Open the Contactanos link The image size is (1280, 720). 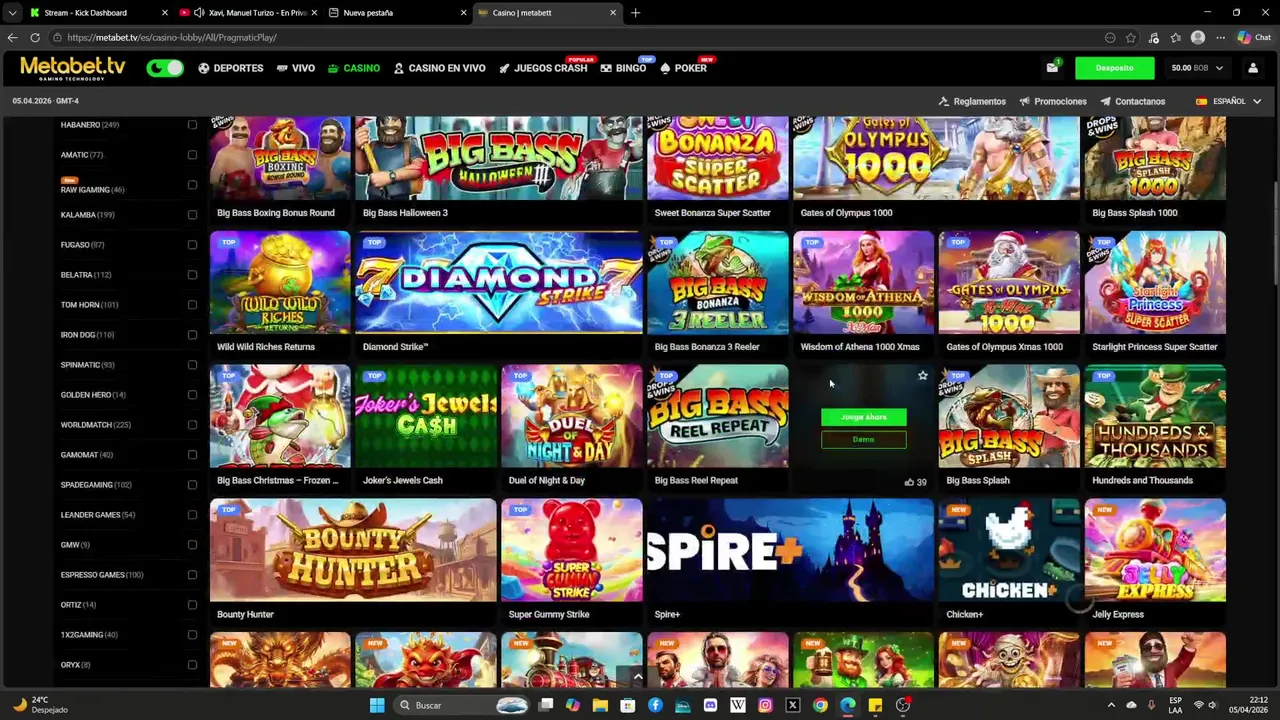pos(1133,101)
